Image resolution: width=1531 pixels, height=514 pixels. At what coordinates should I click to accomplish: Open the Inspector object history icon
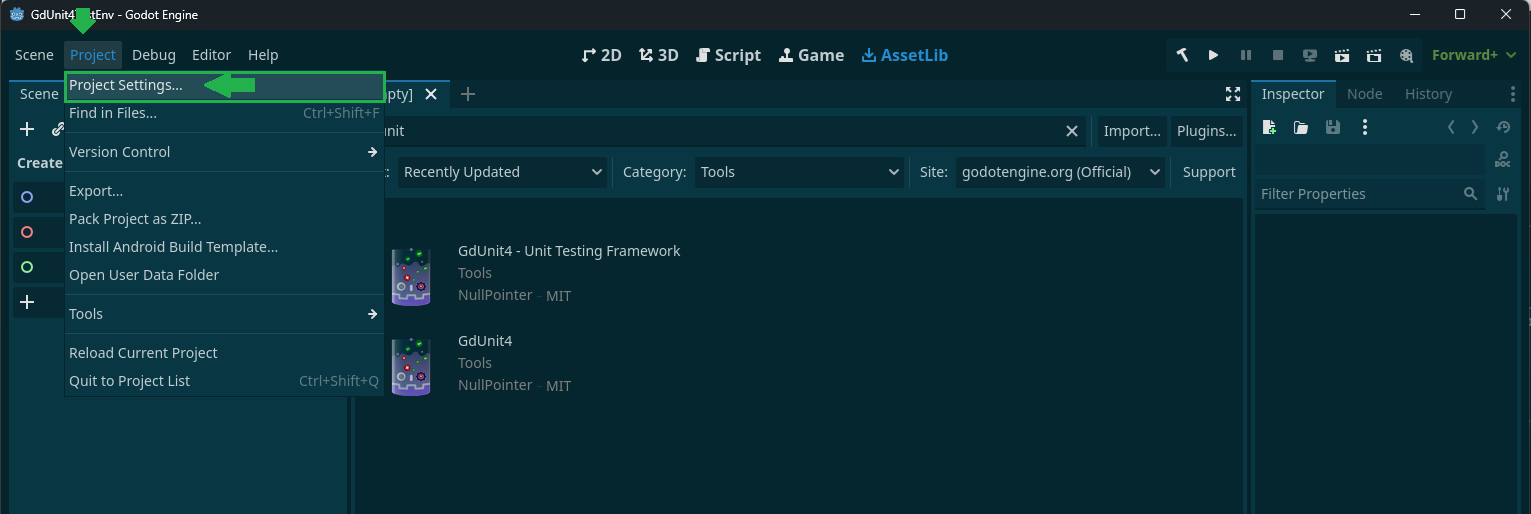1502,127
